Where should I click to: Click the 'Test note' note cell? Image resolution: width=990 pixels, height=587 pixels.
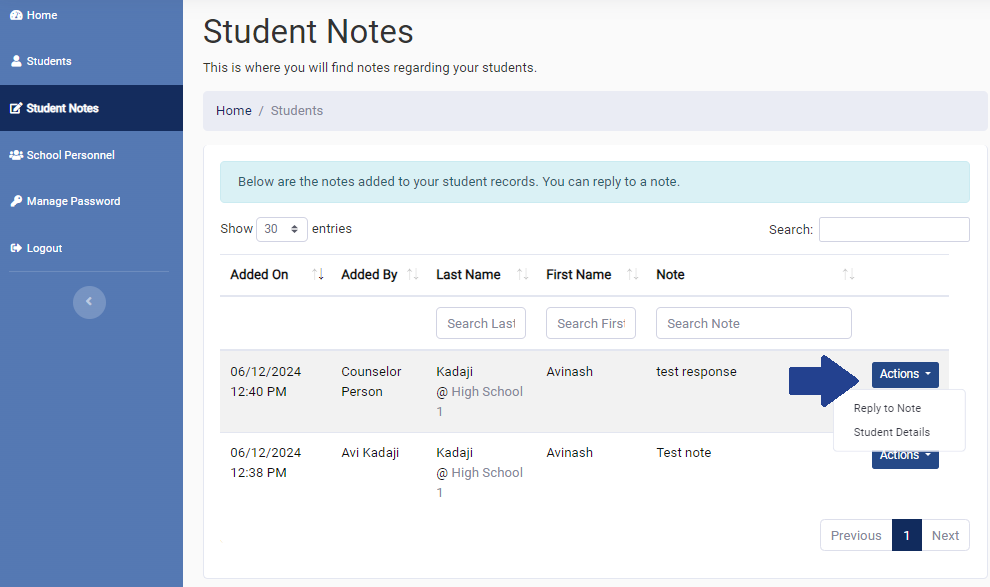click(x=684, y=453)
